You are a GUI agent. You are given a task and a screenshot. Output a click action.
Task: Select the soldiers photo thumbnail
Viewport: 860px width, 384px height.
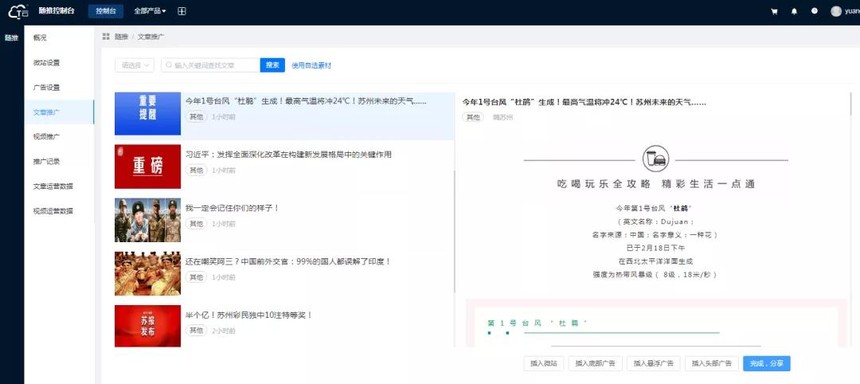[148, 220]
